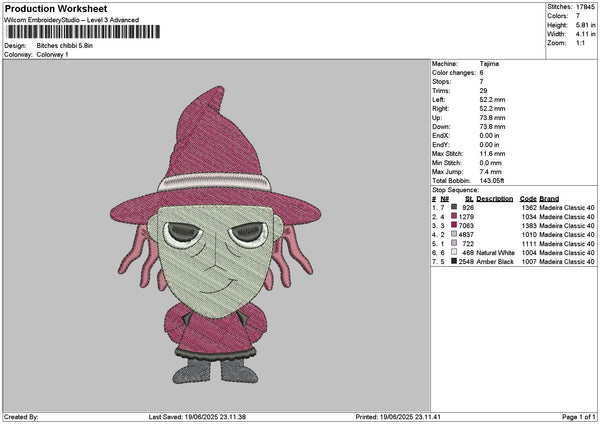Click the Zoom value 1:1
Image resolution: width=600 pixels, height=424 pixels.
point(580,43)
